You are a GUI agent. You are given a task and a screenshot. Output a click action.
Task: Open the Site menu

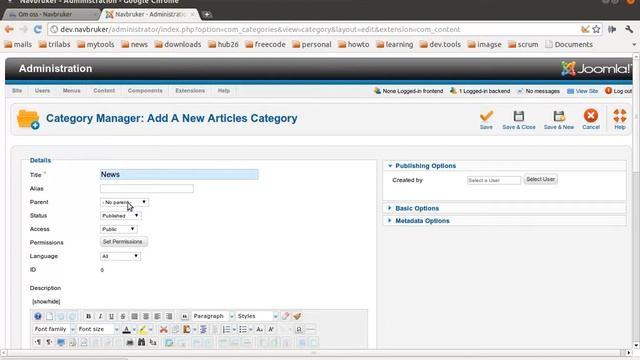tap(17, 91)
